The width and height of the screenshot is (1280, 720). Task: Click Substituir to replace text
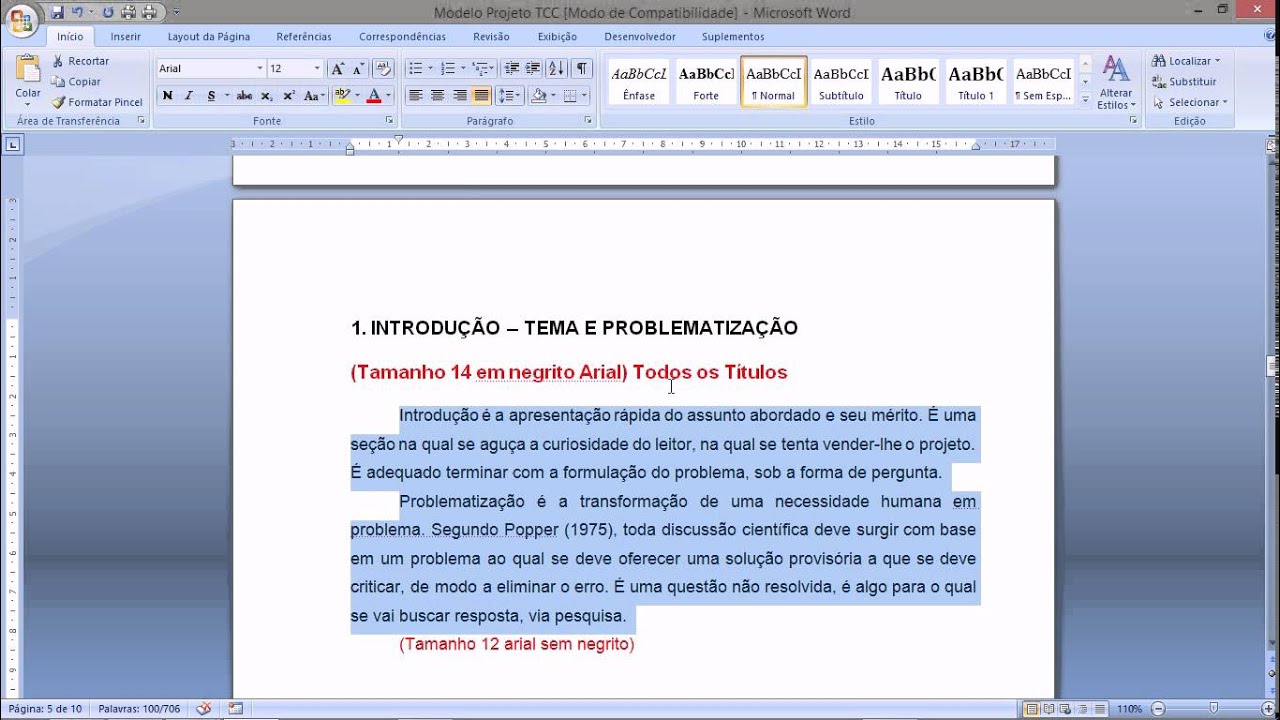pyautogui.click(x=1184, y=82)
